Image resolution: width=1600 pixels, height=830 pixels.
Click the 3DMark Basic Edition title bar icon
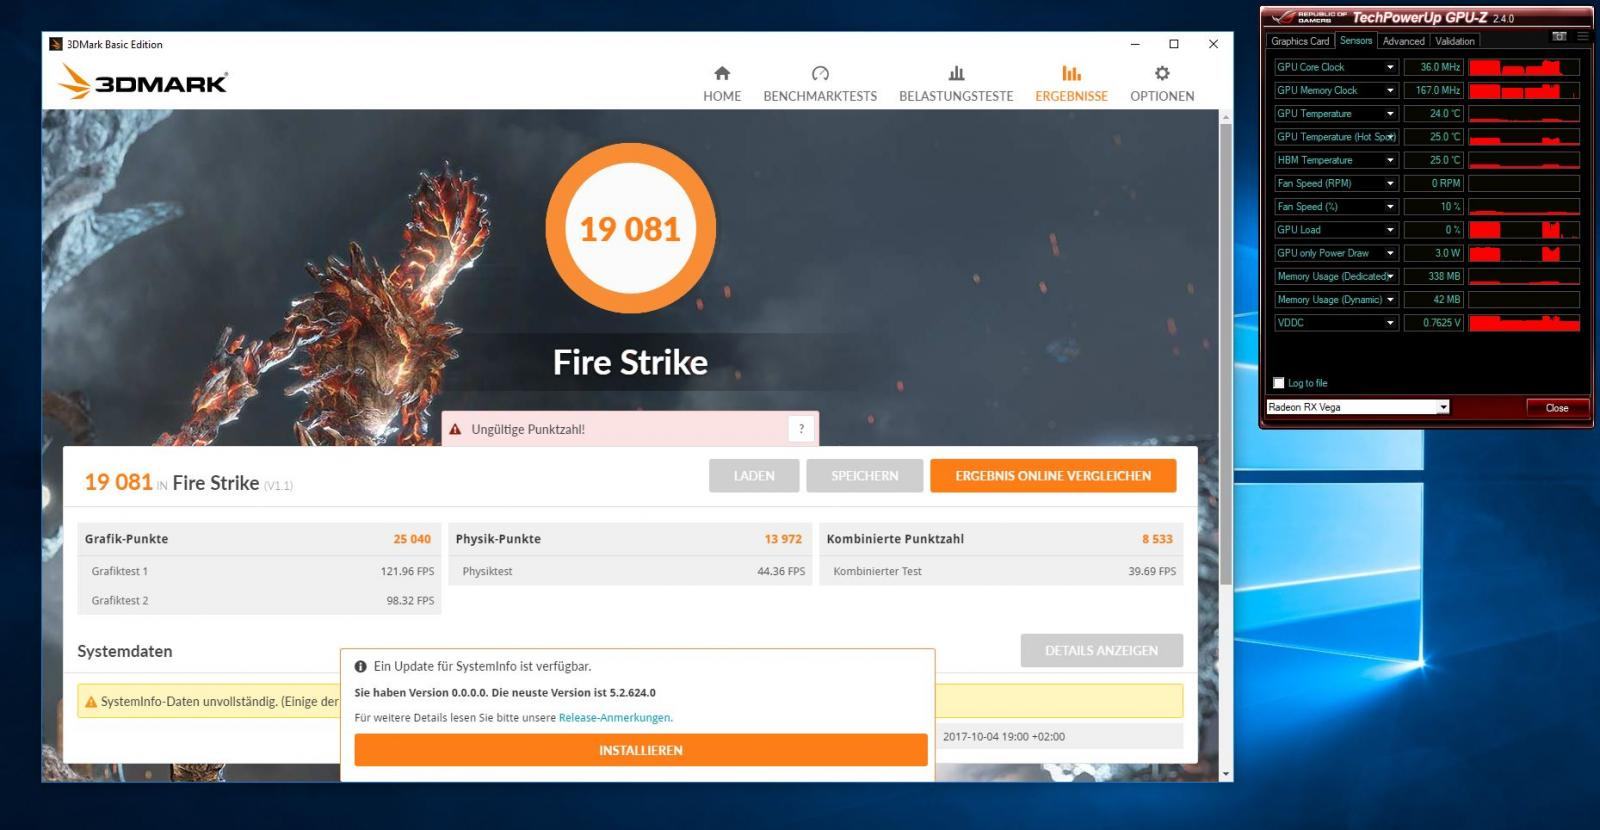pyautogui.click(x=56, y=44)
